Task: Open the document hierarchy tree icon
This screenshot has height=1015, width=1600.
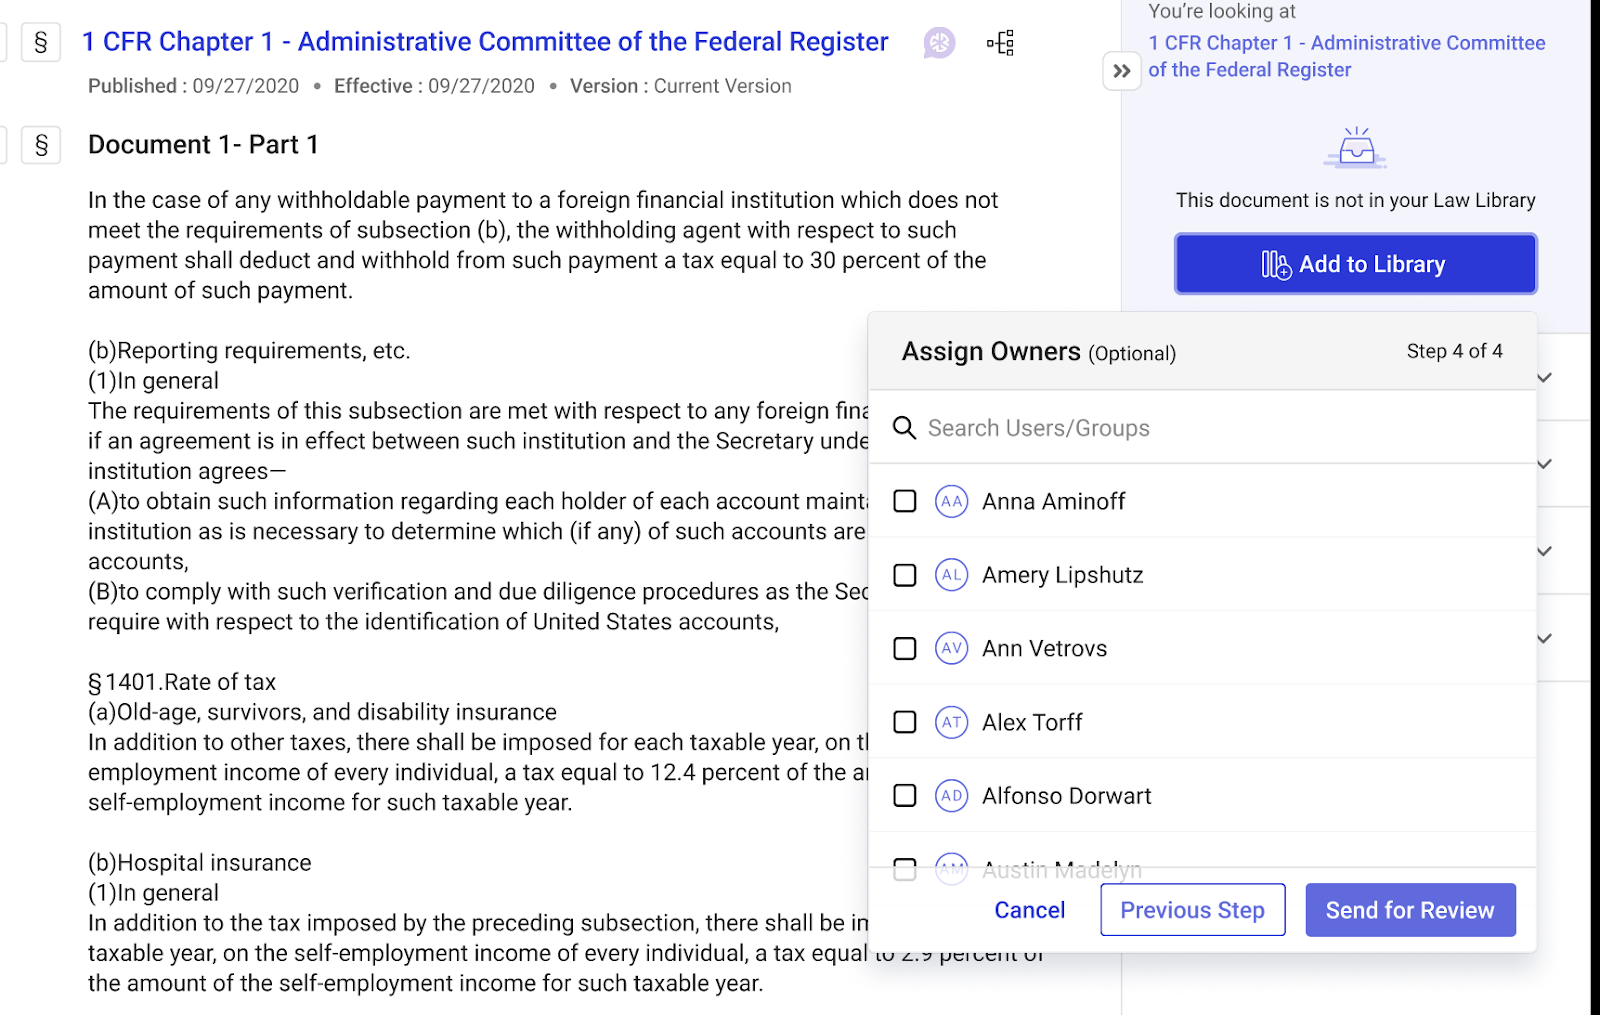Action: (x=1000, y=43)
